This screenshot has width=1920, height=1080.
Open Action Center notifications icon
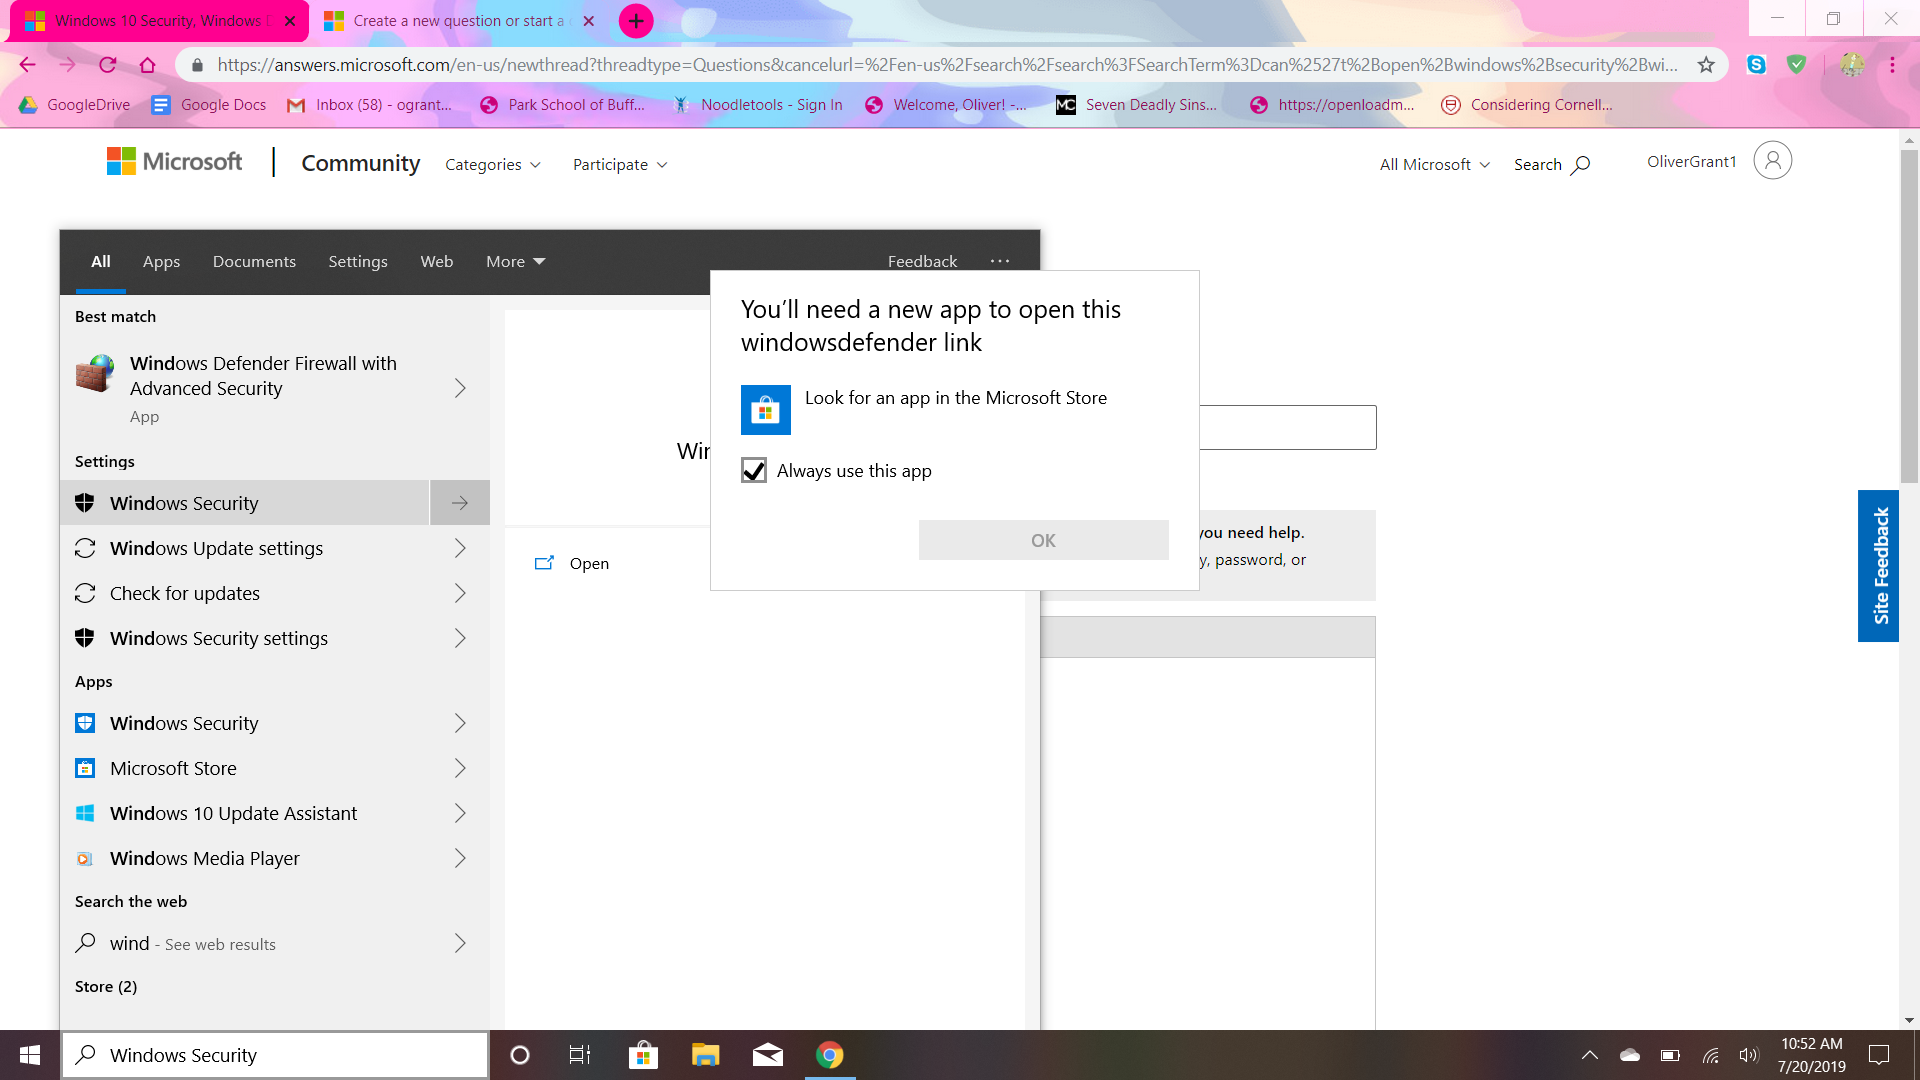1880,1055
